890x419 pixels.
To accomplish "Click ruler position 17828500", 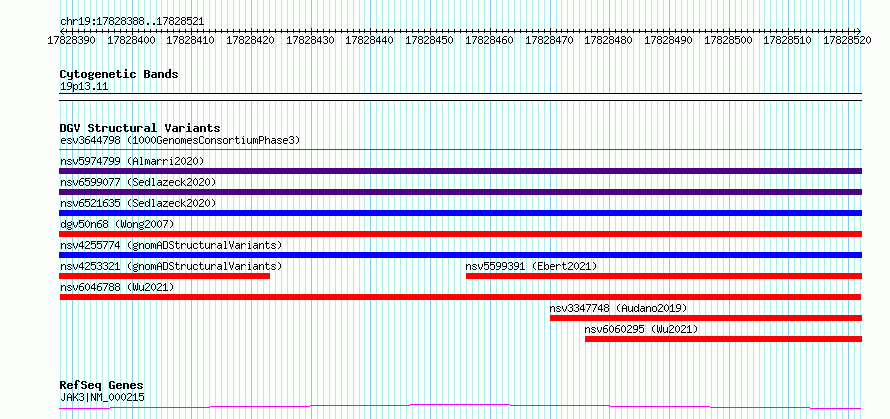I will [x=729, y=40].
